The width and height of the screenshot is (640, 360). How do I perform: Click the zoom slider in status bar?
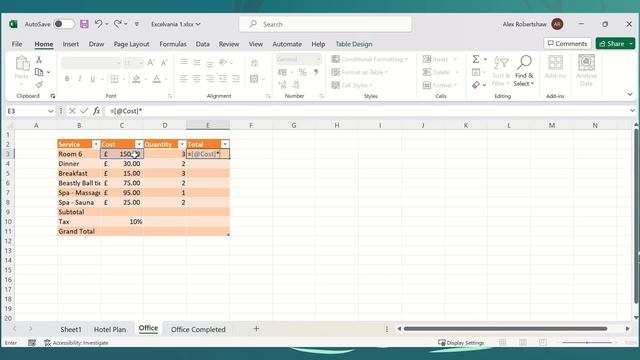point(587,343)
